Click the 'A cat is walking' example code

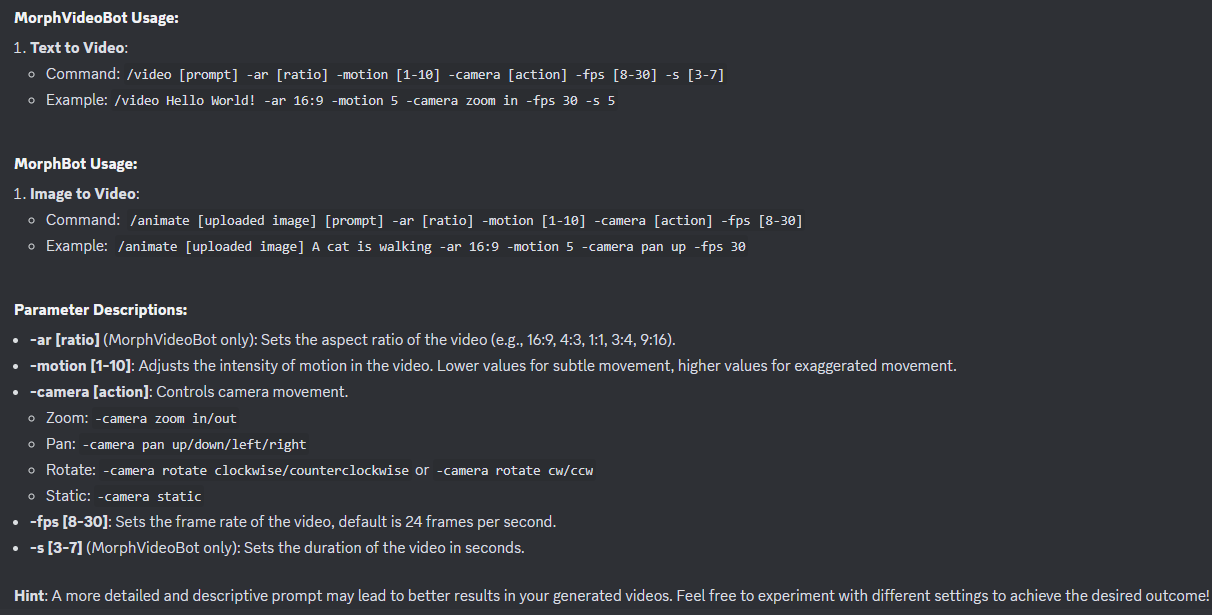pos(431,246)
